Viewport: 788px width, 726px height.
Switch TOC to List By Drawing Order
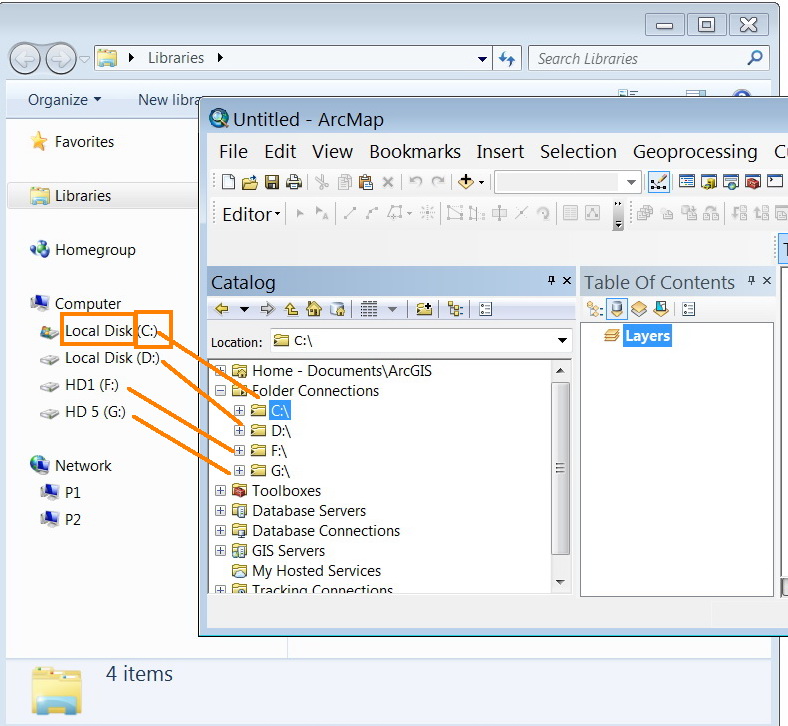click(595, 309)
